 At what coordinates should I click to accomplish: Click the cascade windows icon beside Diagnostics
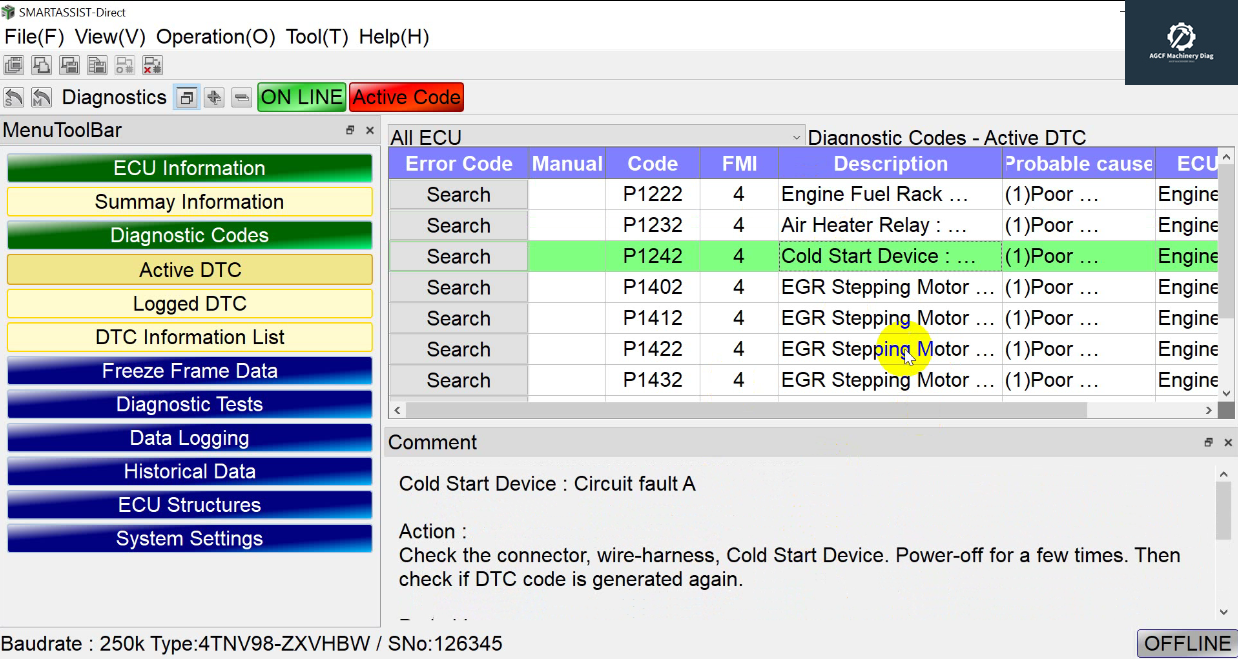tap(186, 97)
